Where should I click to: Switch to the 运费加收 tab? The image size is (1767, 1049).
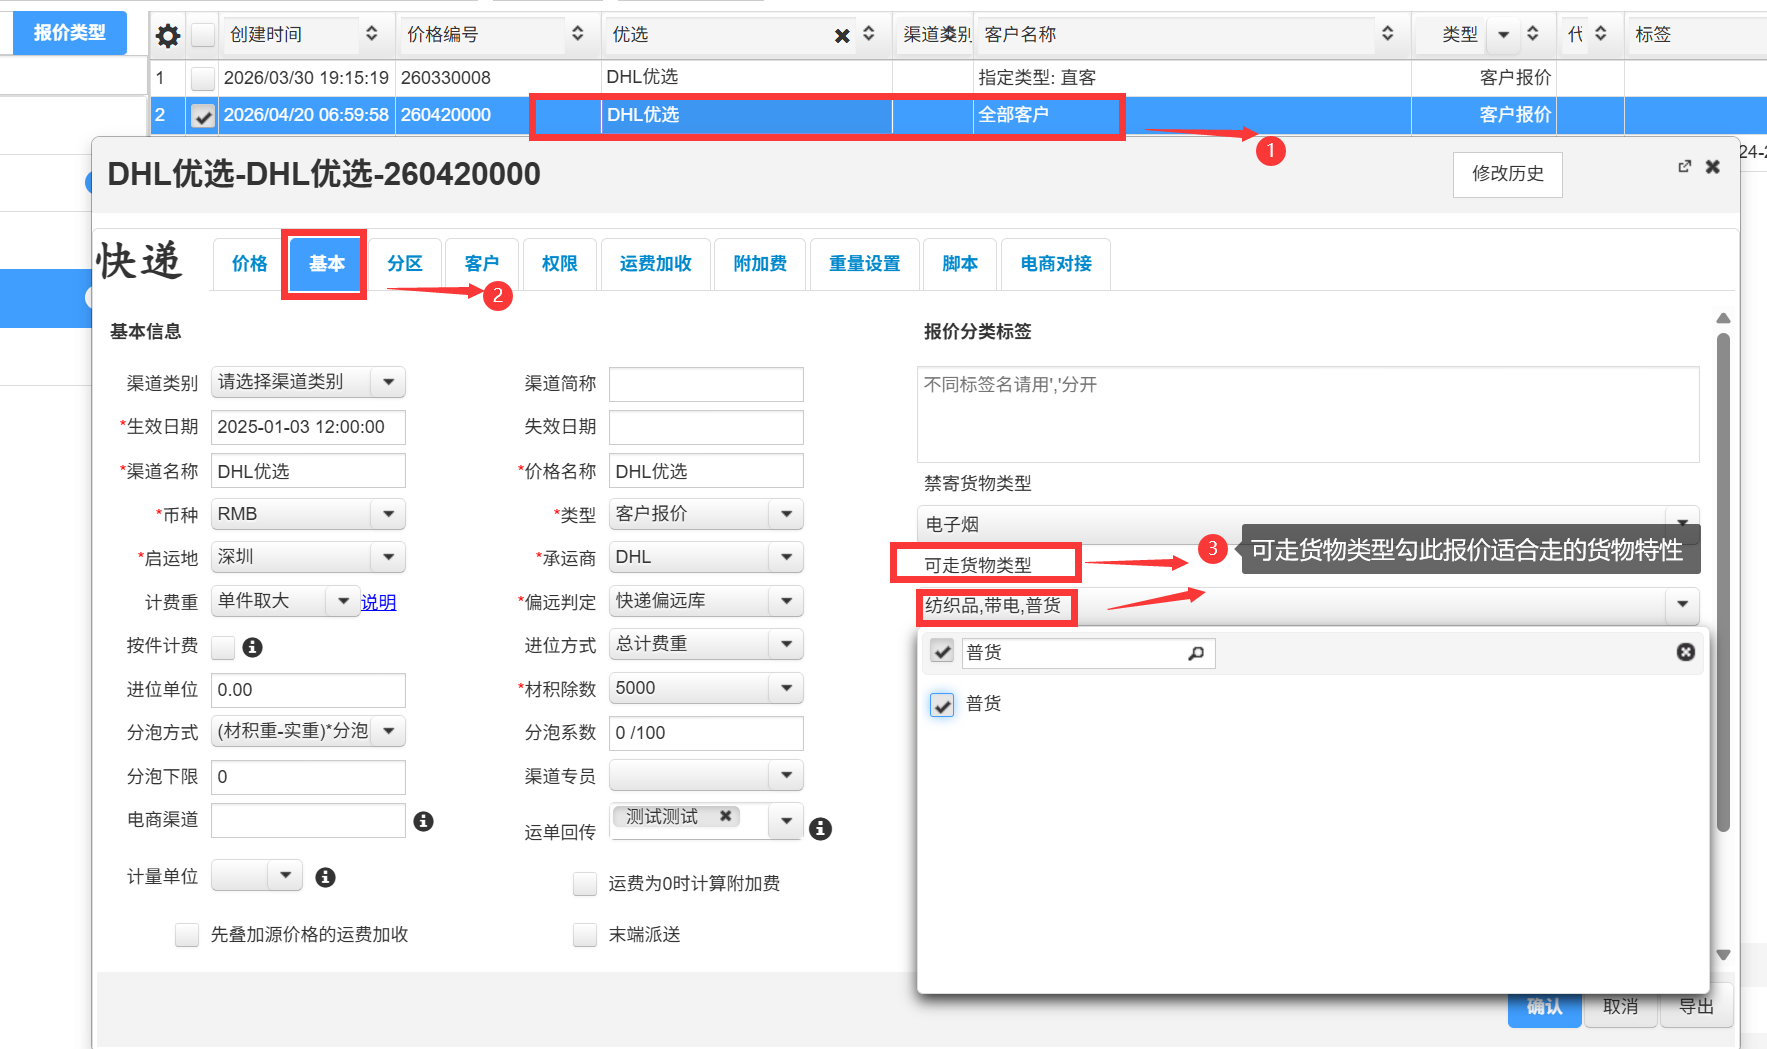[x=656, y=264]
